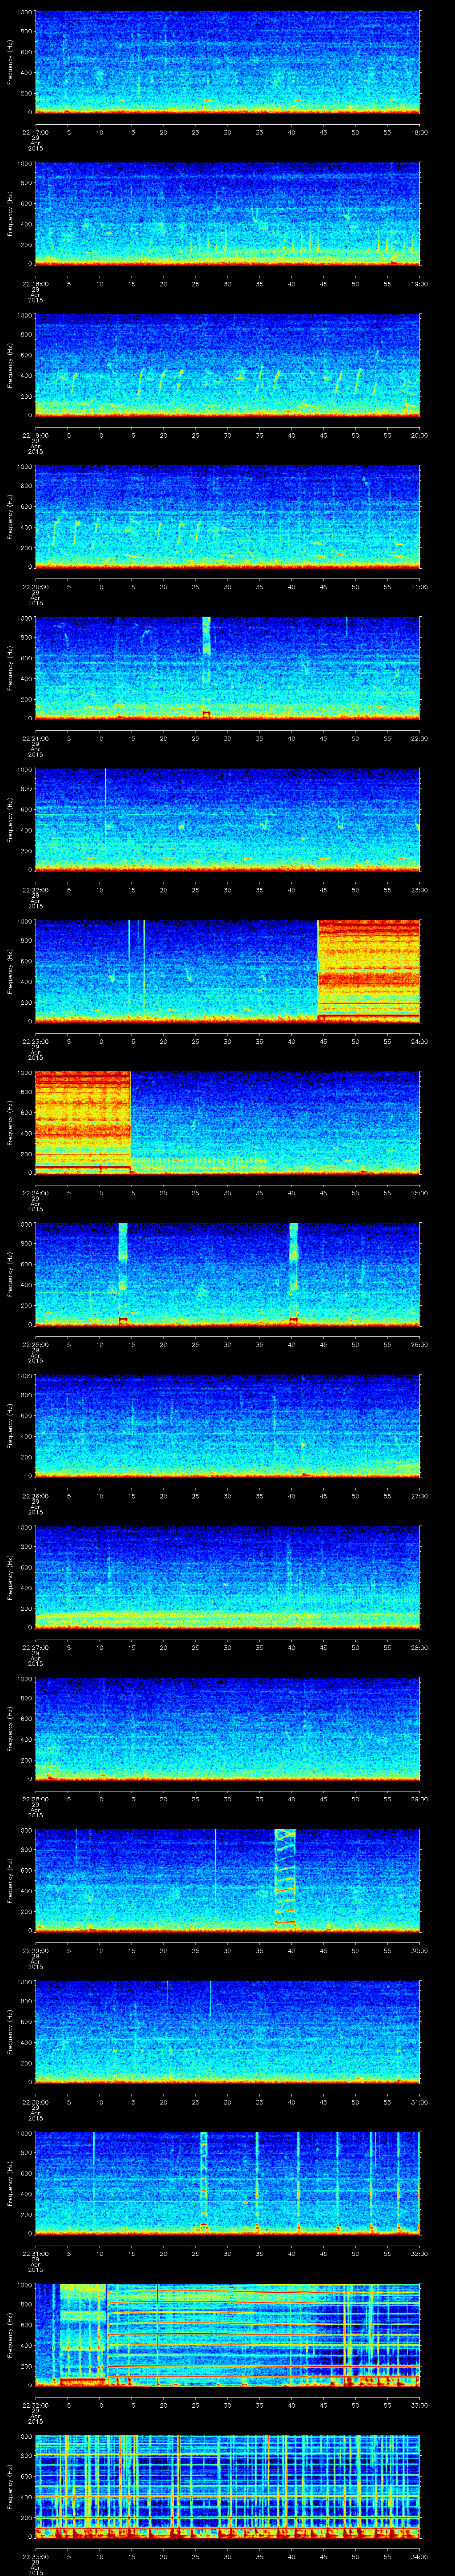Click the 22:17:00 start time label

pyautogui.click(x=35, y=132)
